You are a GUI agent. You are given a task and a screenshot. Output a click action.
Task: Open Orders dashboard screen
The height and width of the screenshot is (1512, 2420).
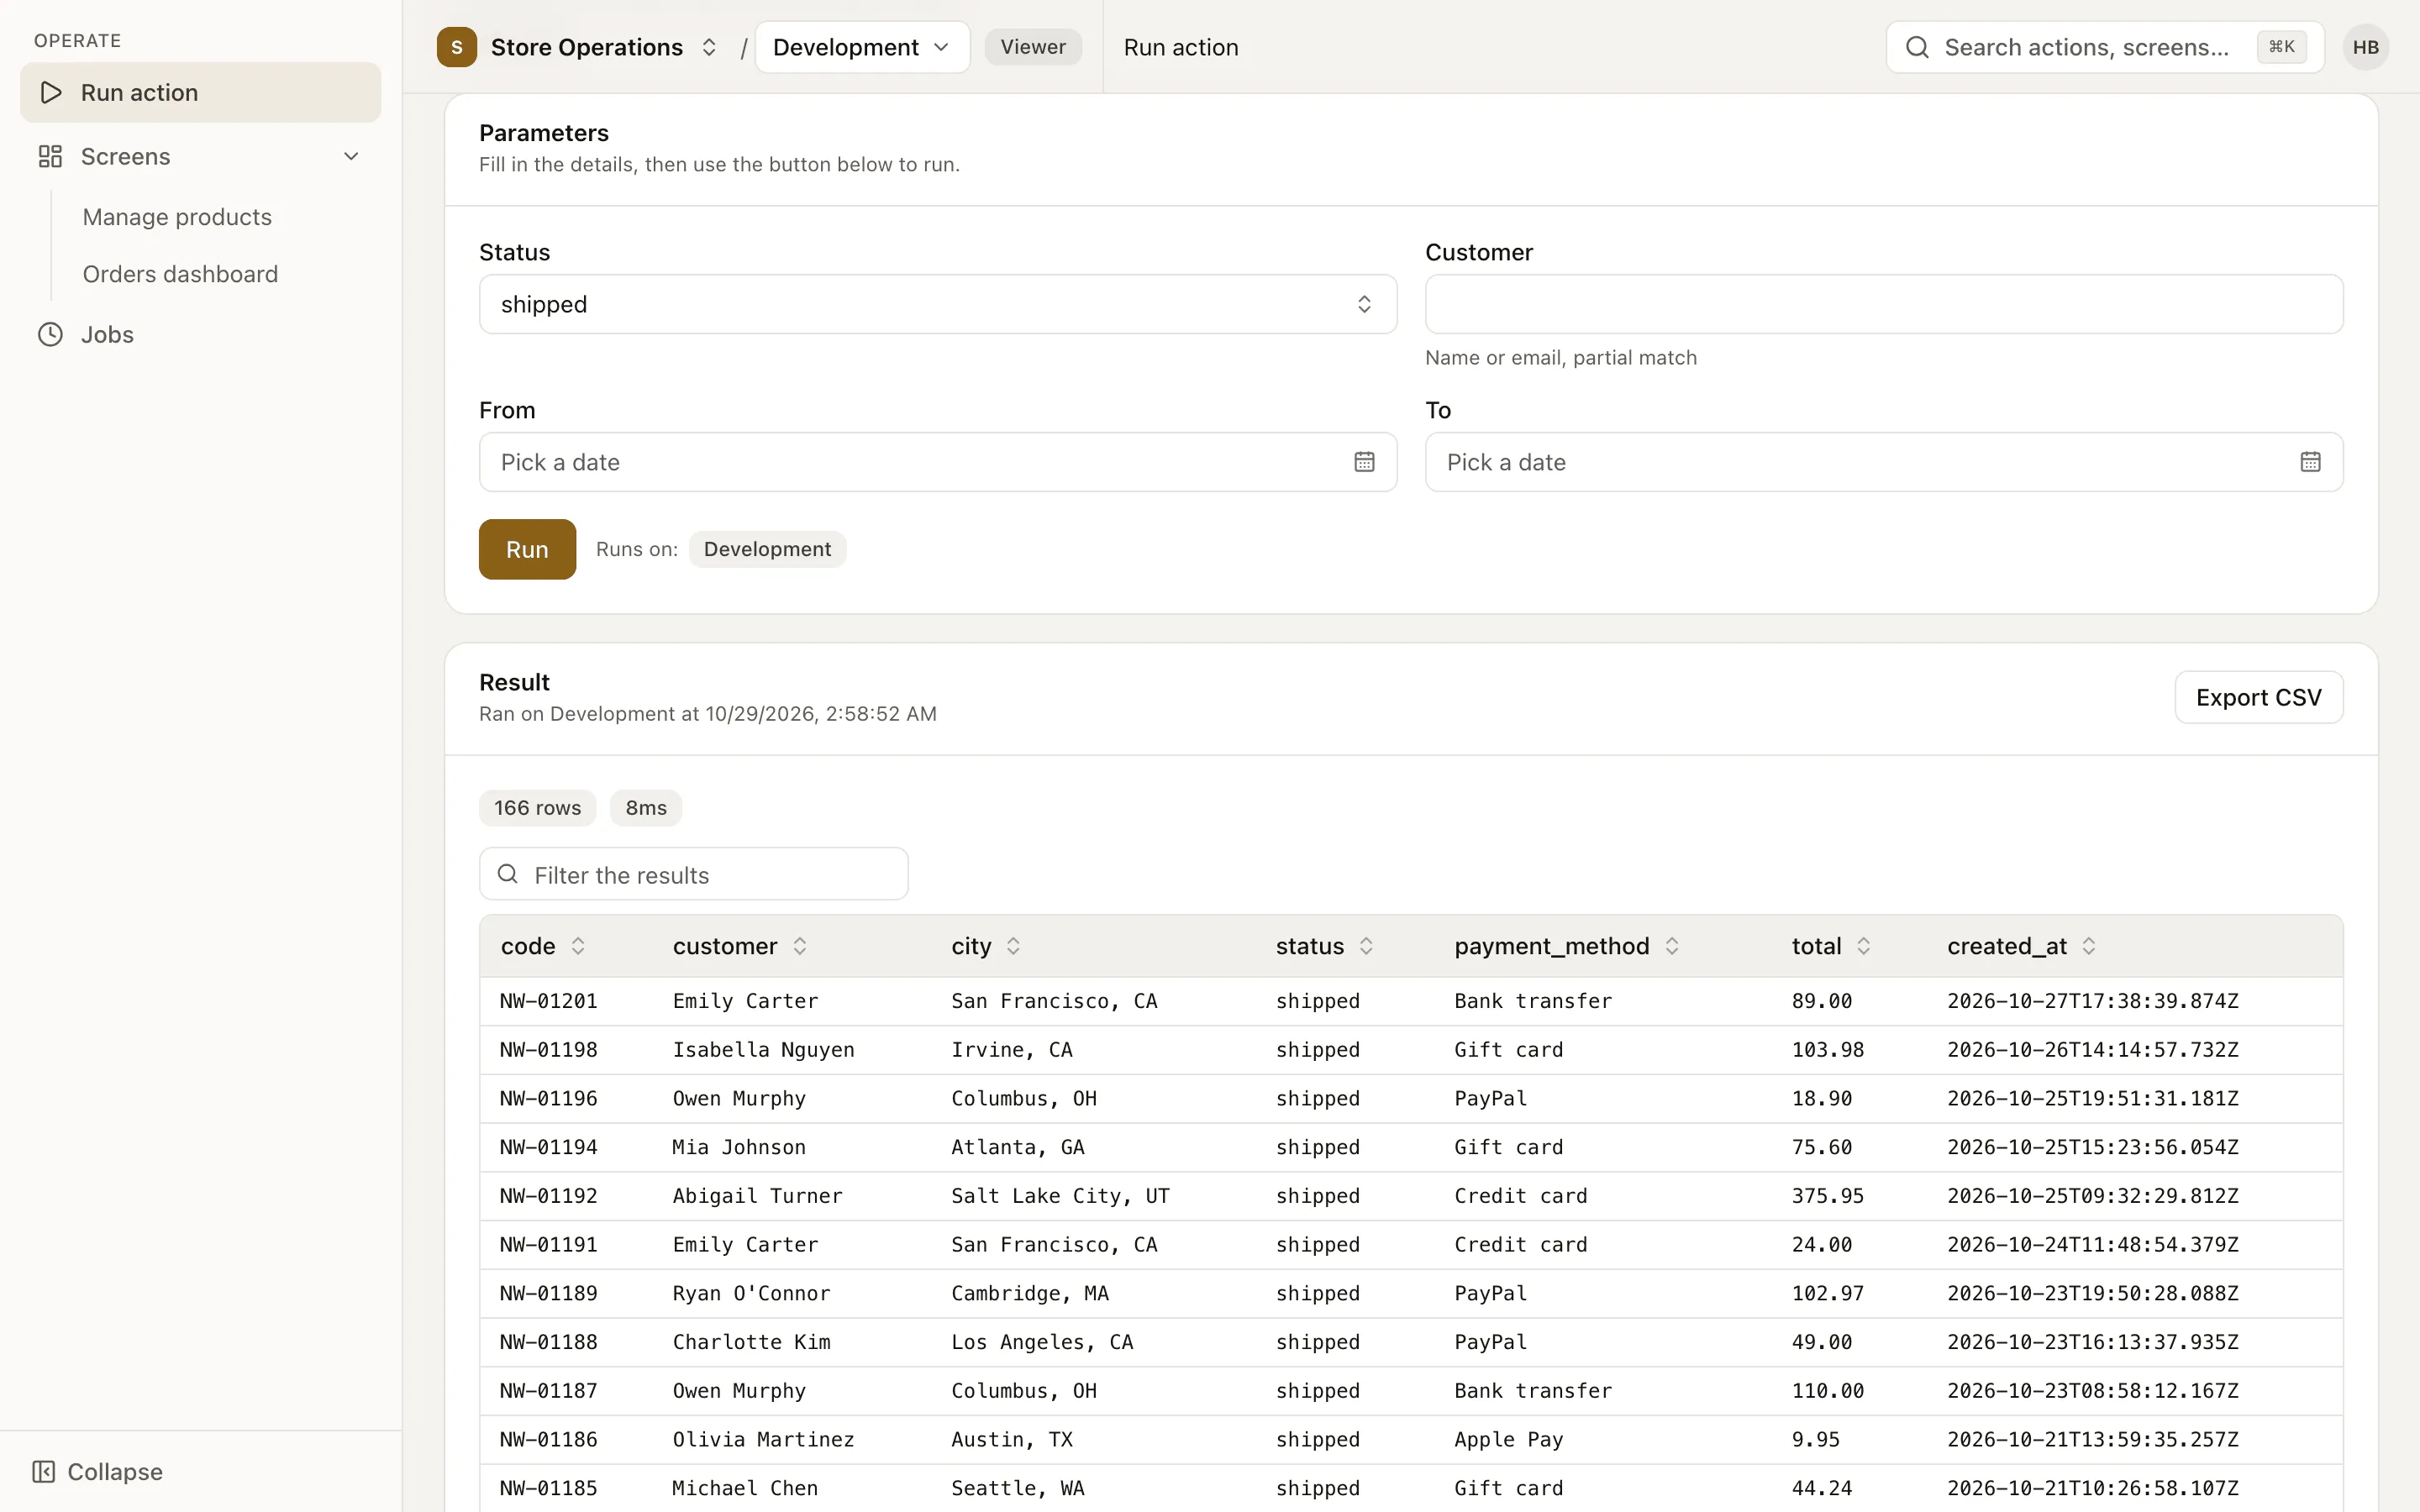point(180,274)
